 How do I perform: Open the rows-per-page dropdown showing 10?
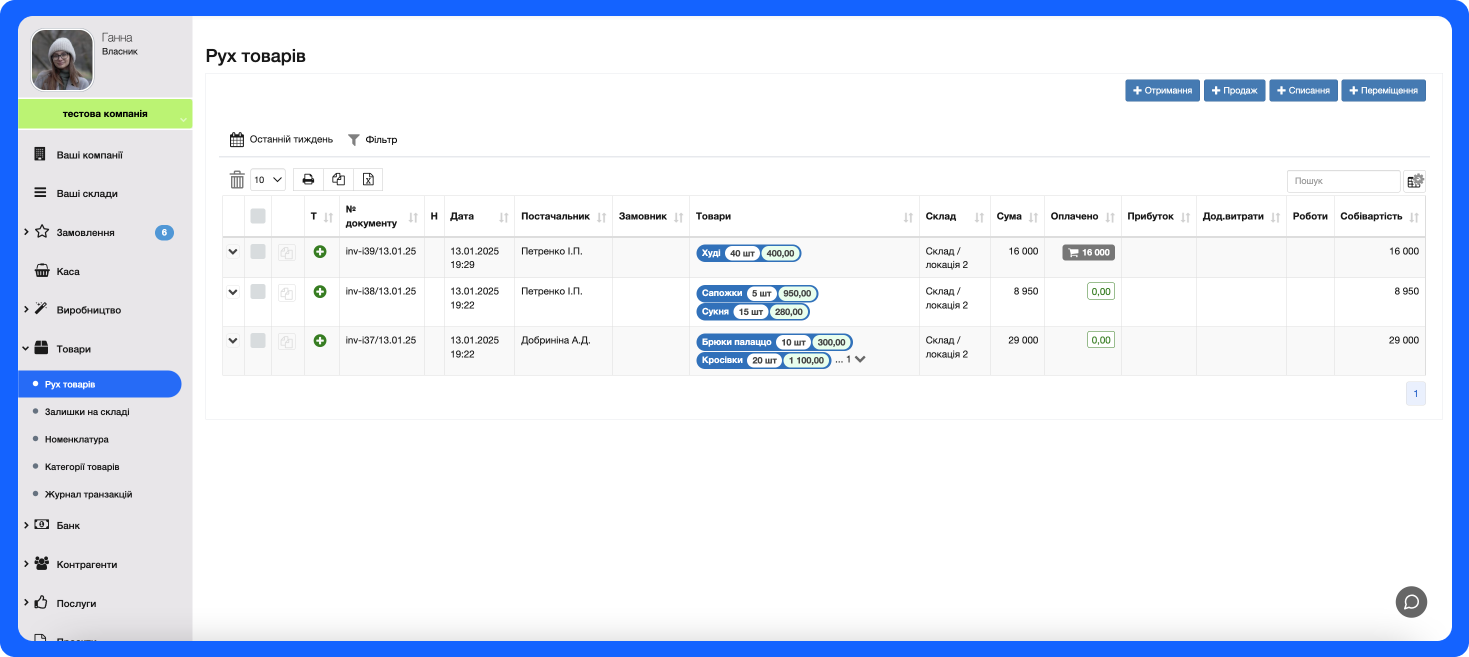[x=267, y=180]
